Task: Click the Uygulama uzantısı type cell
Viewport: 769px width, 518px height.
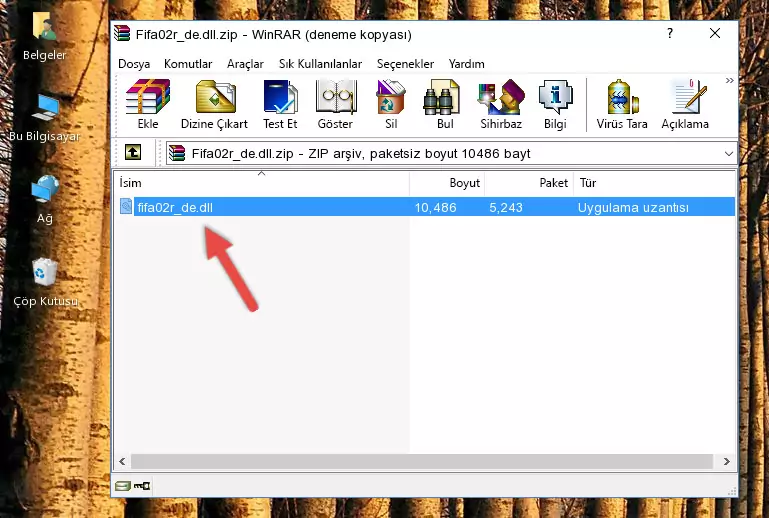Action: point(633,207)
